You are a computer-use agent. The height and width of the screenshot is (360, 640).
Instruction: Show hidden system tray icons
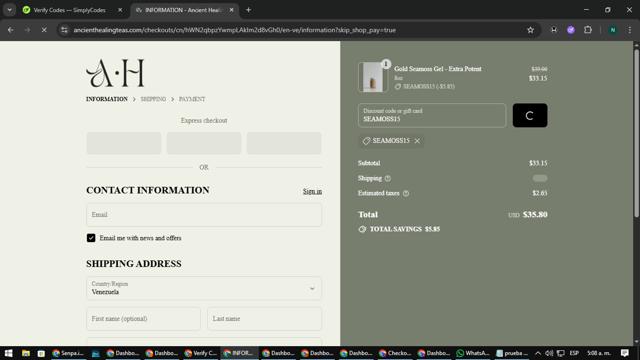tap(538, 353)
